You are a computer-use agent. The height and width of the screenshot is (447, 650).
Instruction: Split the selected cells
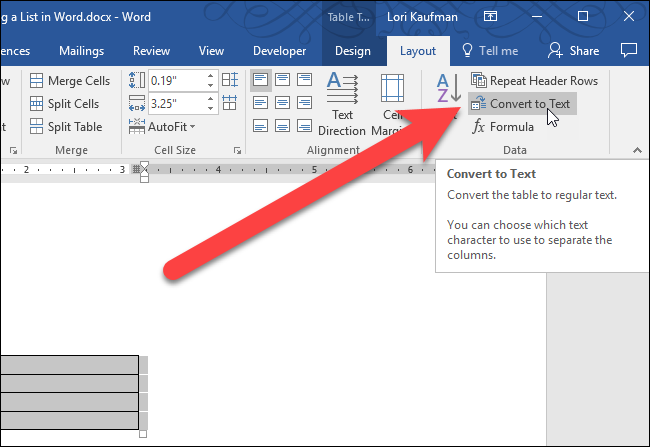(x=66, y=104)
